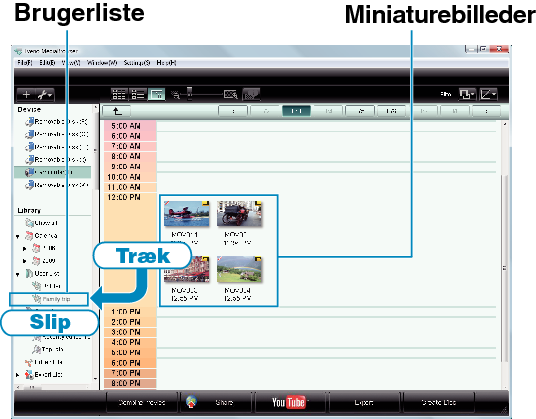Viewport: 536px width, 419px height.
Task: Select the rainbow landscape thumbnail
Action: (239, 269)
